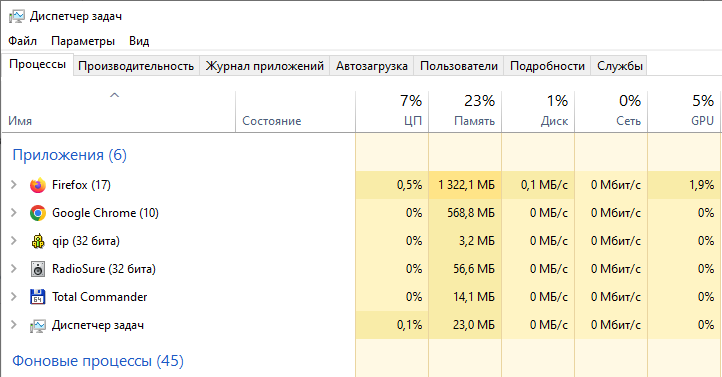Sort processes by ЦП column header
This screenshot has height=377, width=722.
(x=392, y=111)
